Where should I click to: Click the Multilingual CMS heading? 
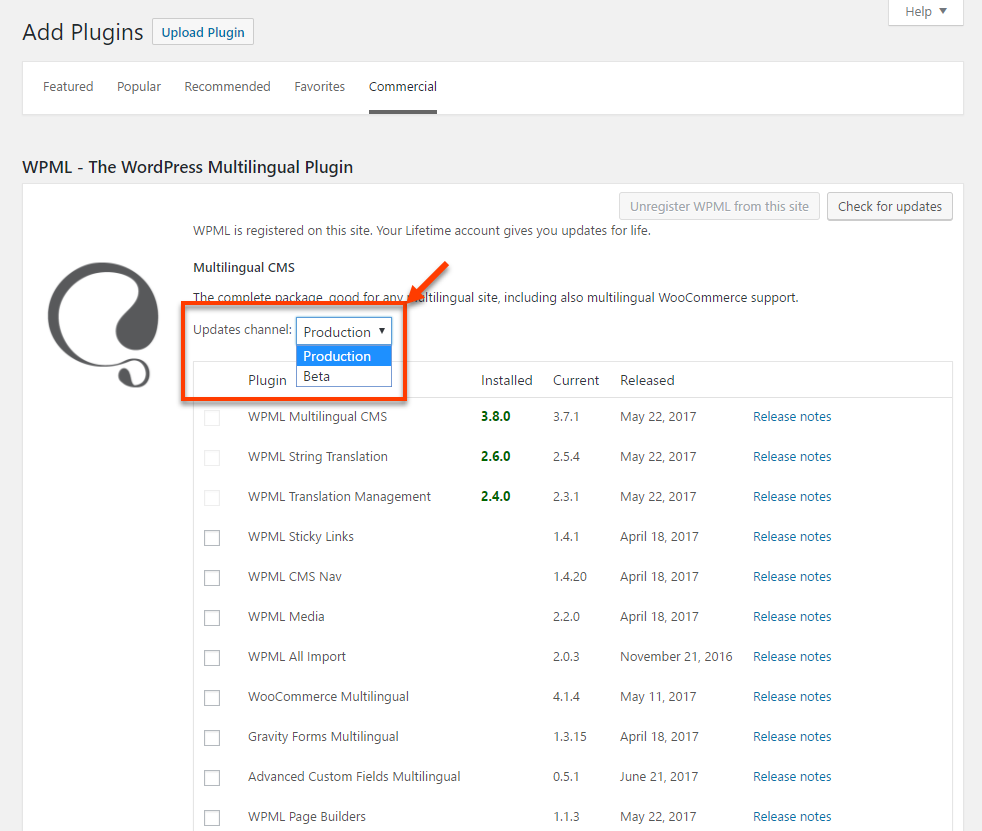click(x=244, y=267)
